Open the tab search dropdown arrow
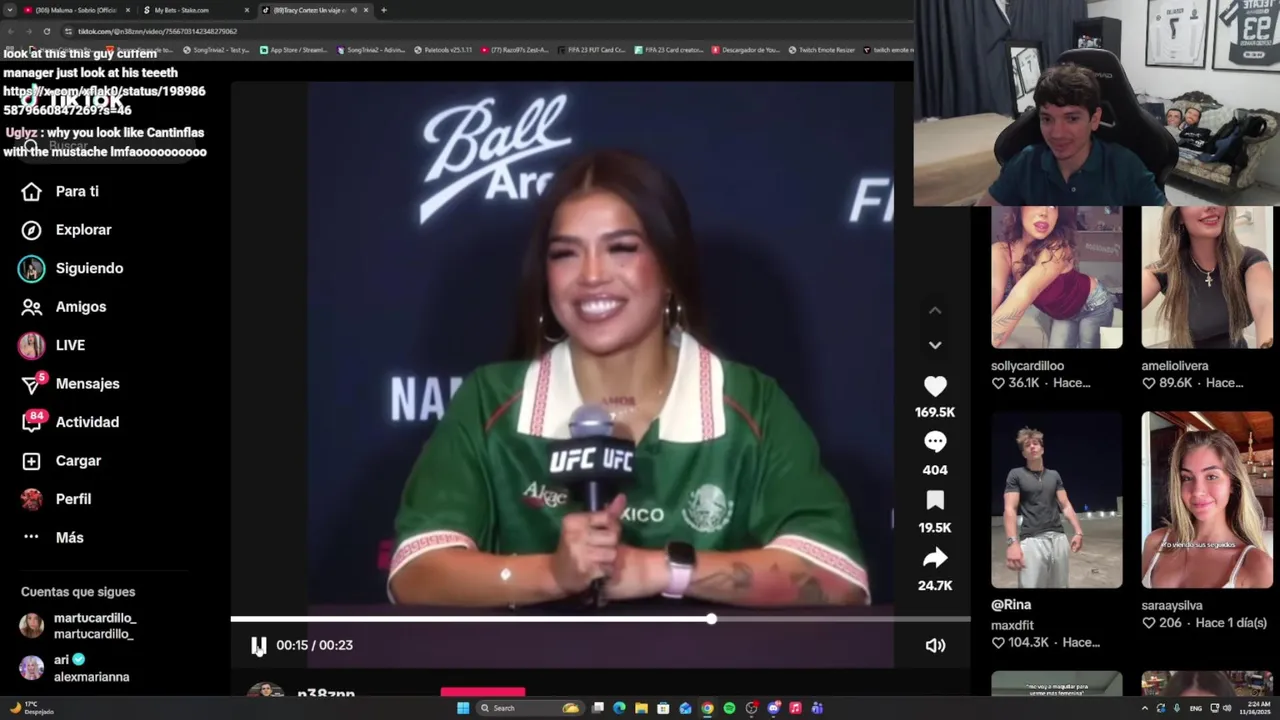 [10, 10]
